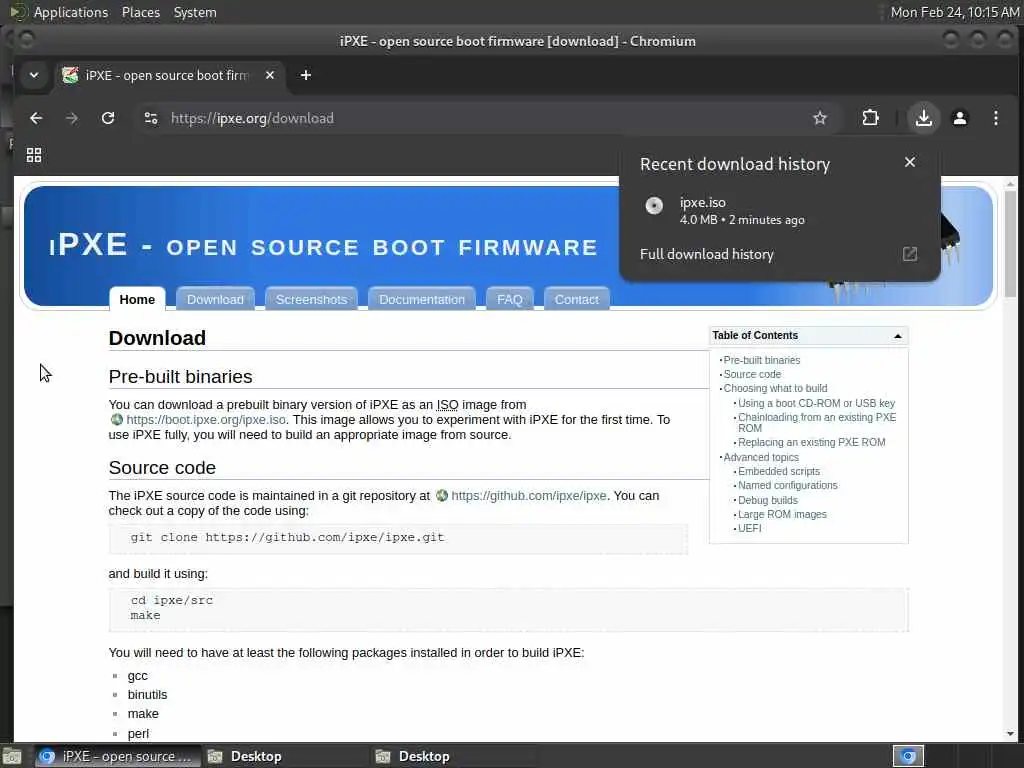
Task: Click the ipxe.iso download entry name
Action: coord(702,202)
